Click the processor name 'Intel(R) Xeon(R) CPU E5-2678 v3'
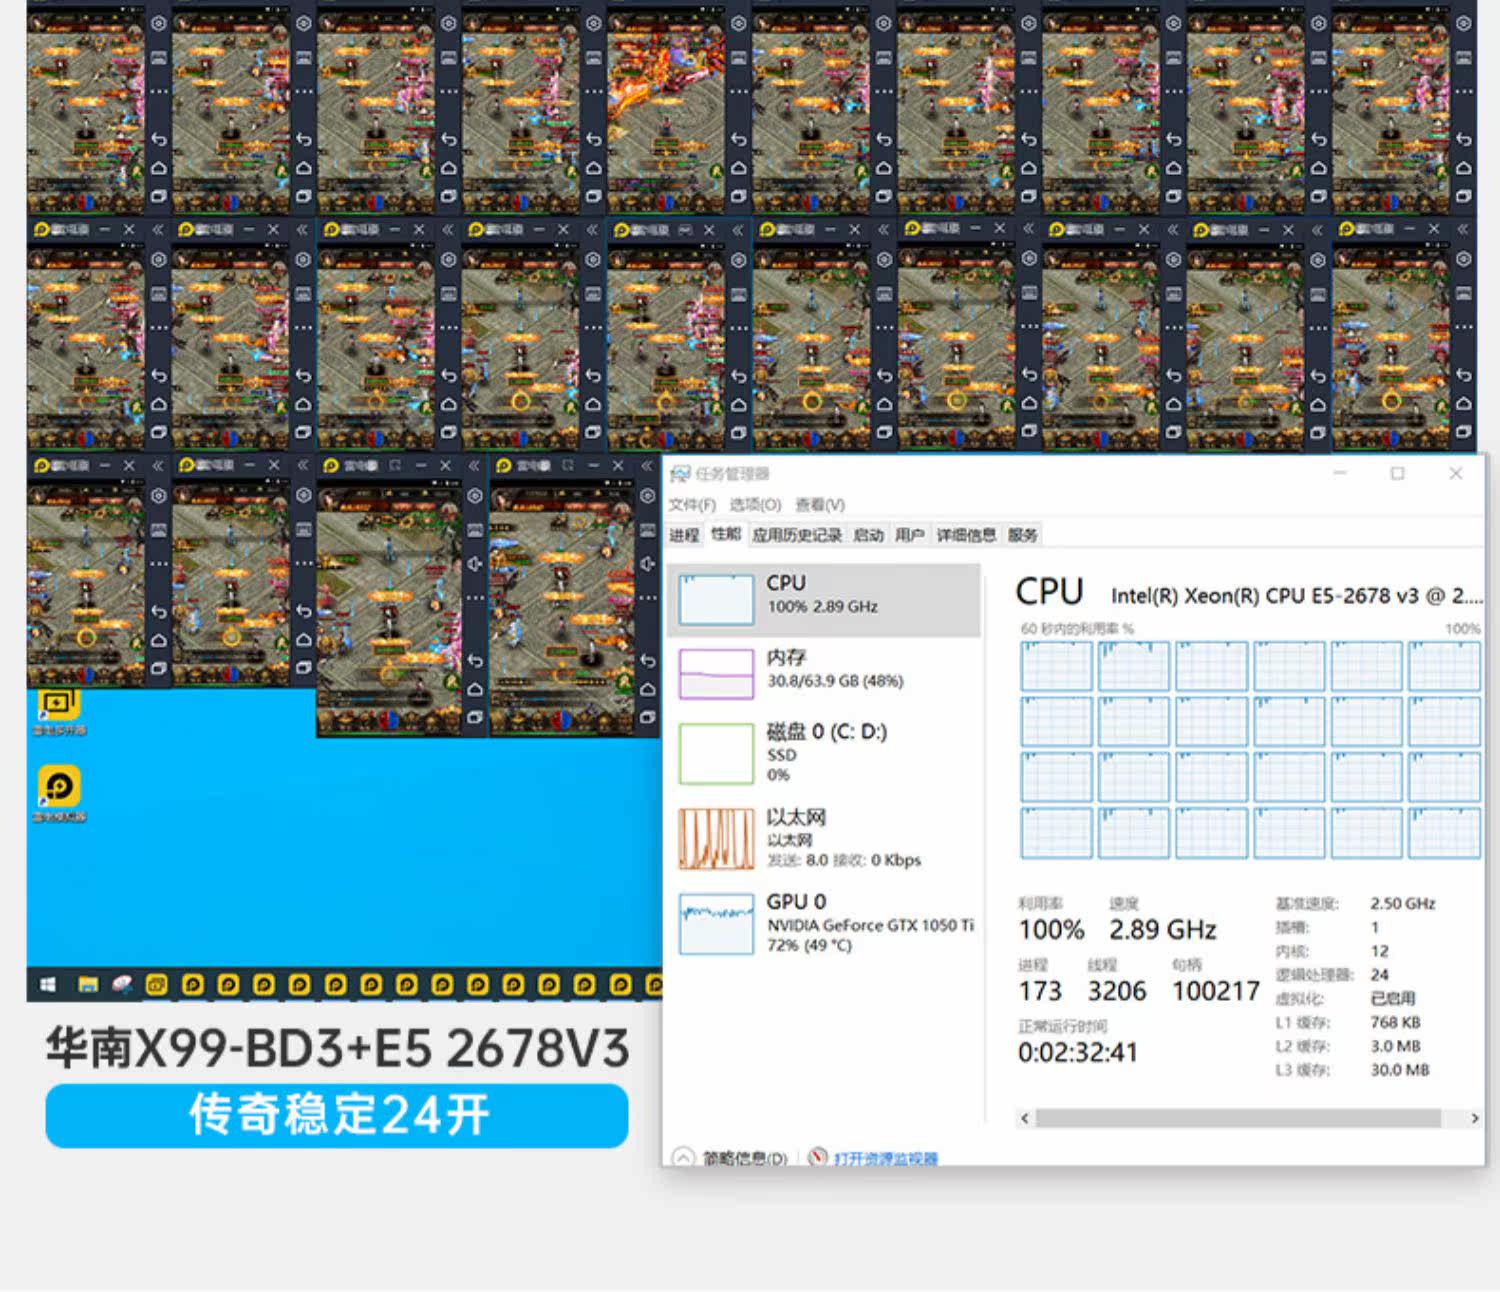This screenshot has height=1292, width=1500. (1265, 596)
